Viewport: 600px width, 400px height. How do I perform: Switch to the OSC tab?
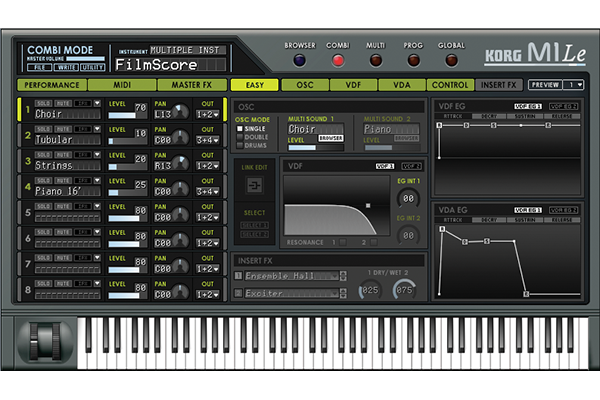[305, 85]
